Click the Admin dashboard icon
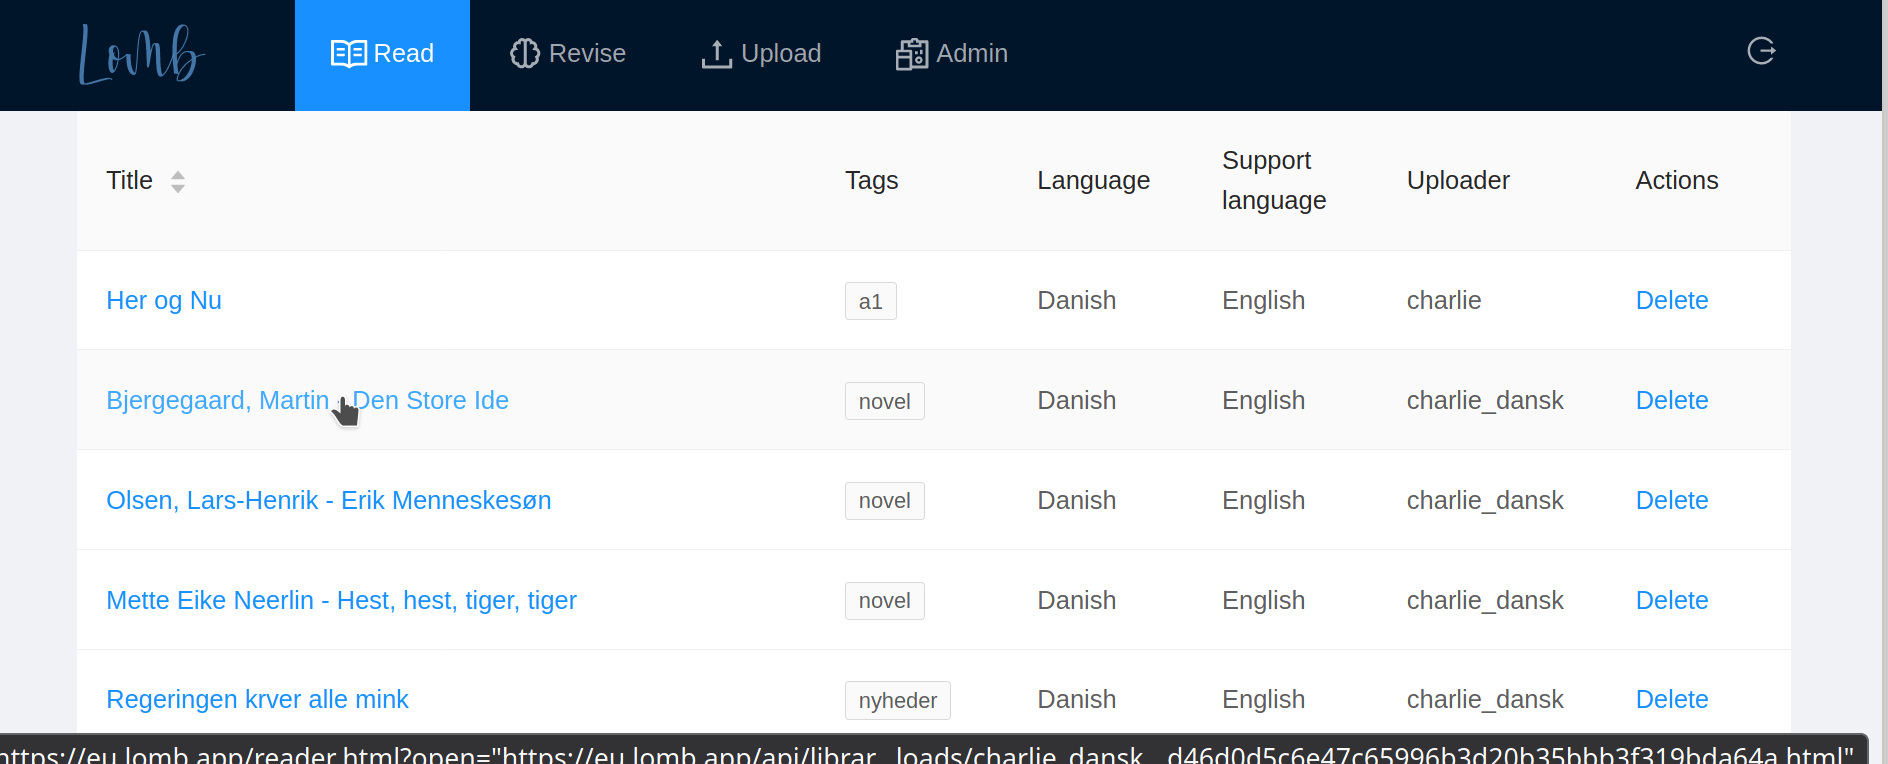Image resolution: width=1888 pixels, height=764 pixels. pos(911,54)
